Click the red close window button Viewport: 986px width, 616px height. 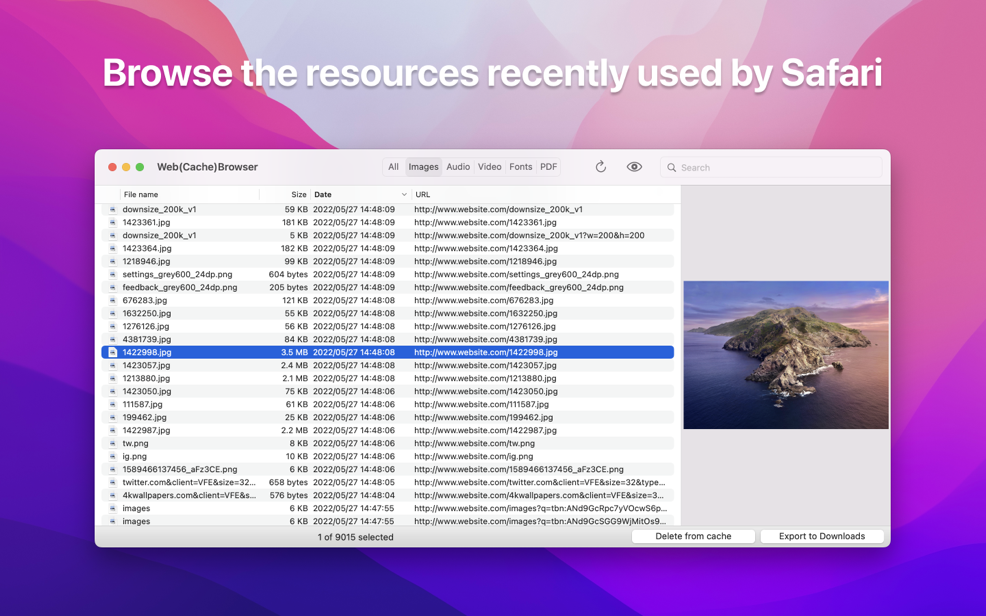[112, 167]
